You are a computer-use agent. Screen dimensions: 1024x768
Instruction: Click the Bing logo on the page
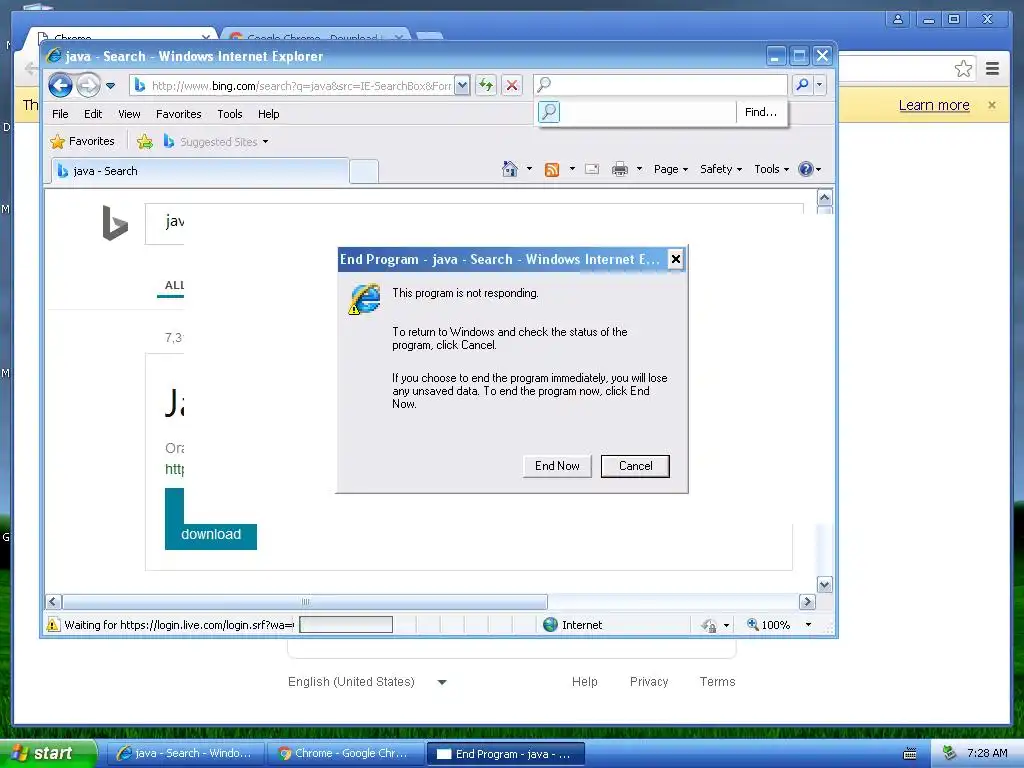pyautogui.click(x=115, y=223)
